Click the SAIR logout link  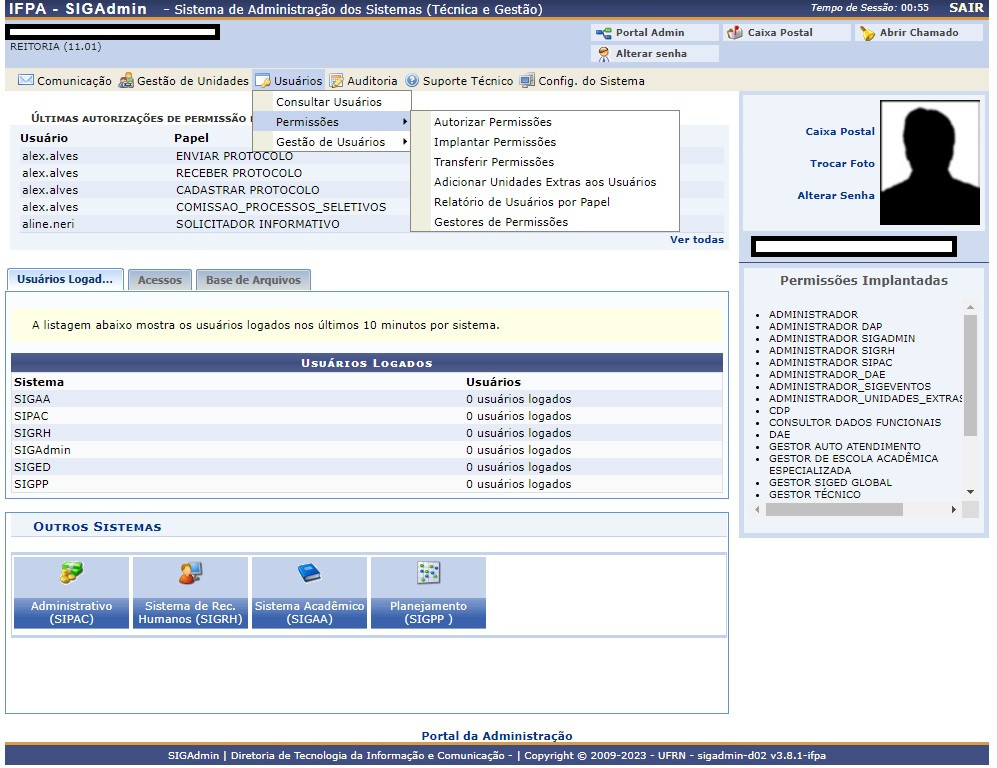[x=966, y=8]
